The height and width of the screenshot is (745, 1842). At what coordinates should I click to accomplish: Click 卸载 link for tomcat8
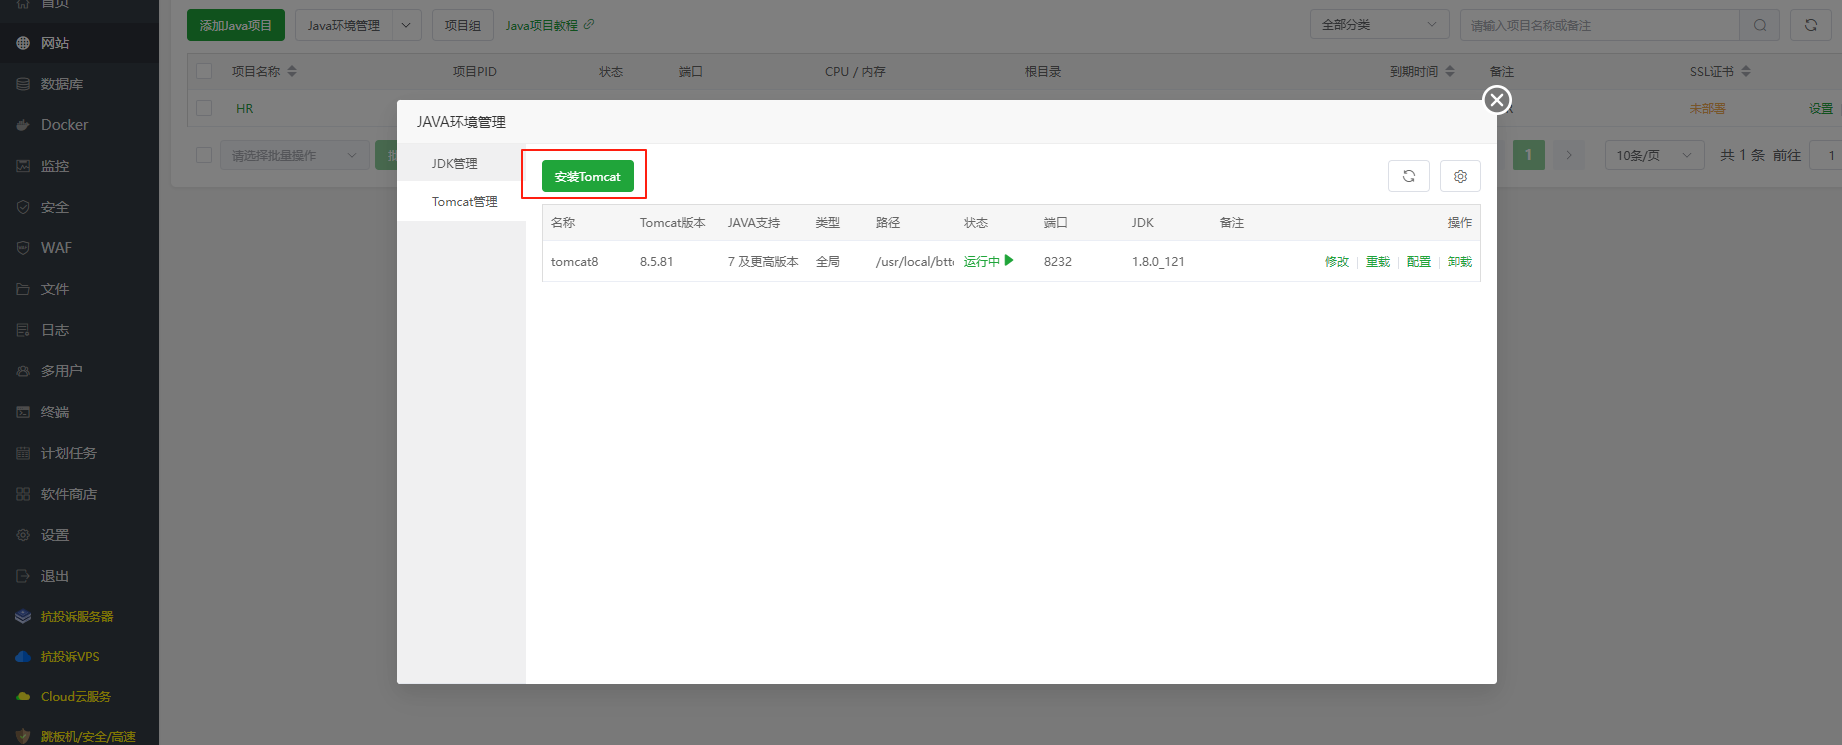(x=1459, y=261)
